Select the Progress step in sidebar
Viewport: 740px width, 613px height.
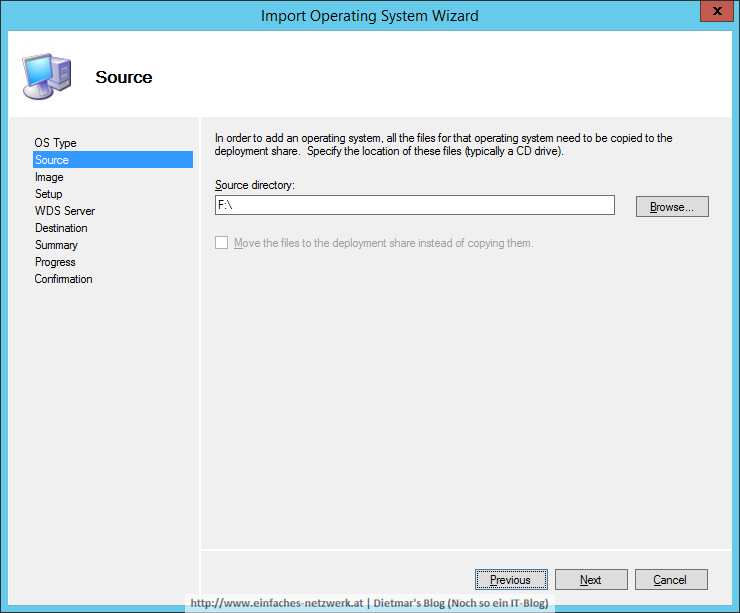coord(55,262)
